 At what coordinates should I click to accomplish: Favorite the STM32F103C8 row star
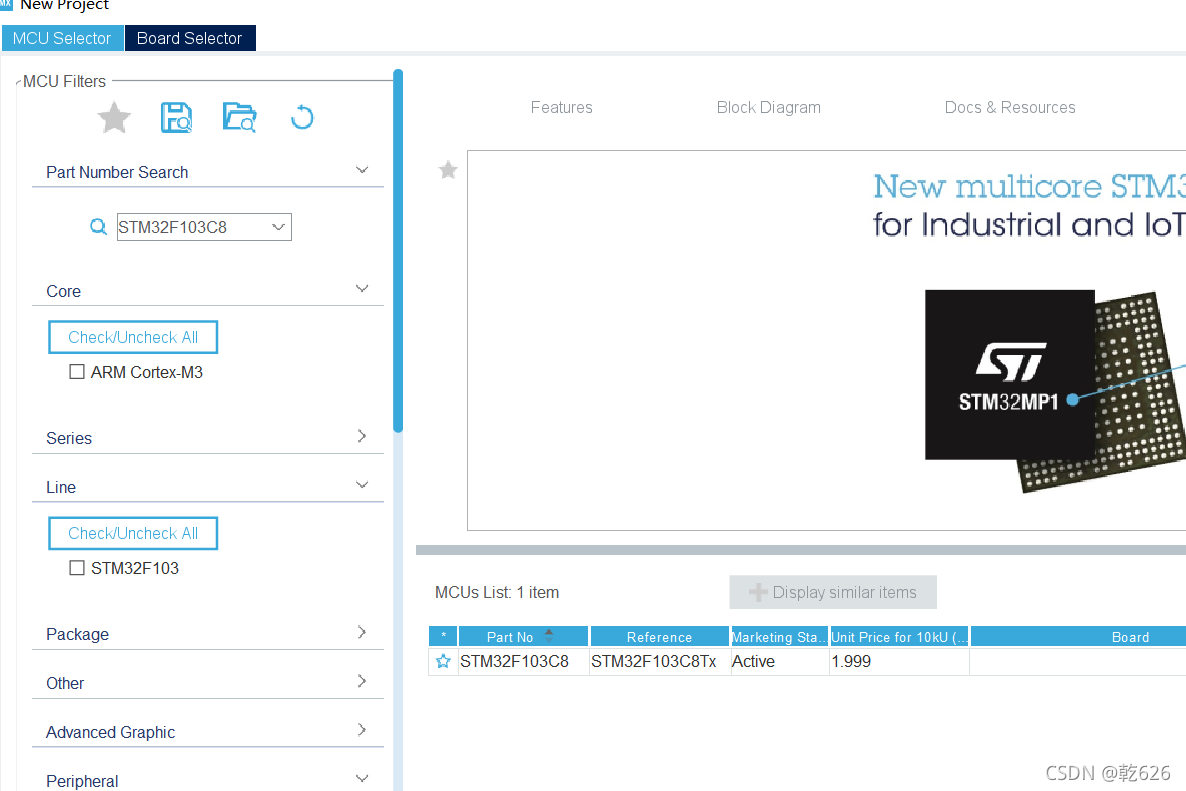click(x=443, y=662)
